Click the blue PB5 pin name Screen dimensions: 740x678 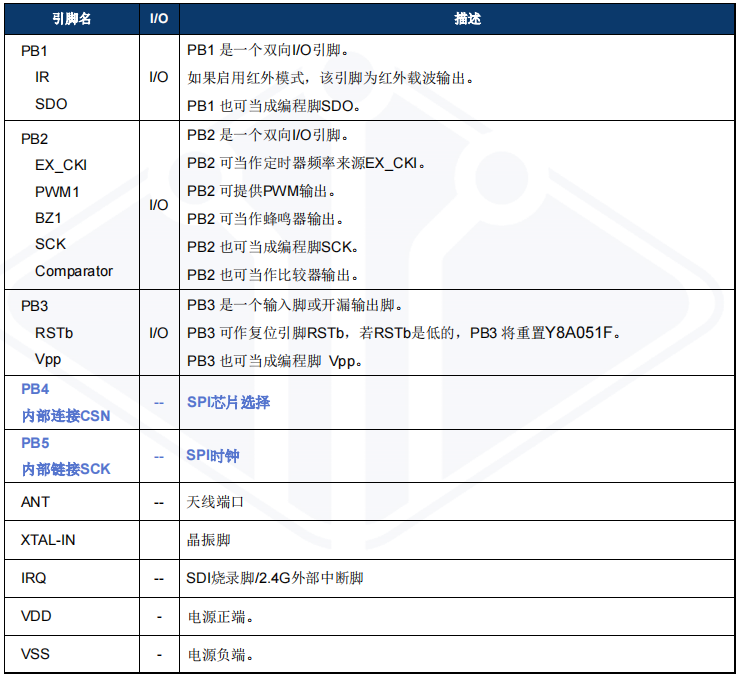(35, 442)
